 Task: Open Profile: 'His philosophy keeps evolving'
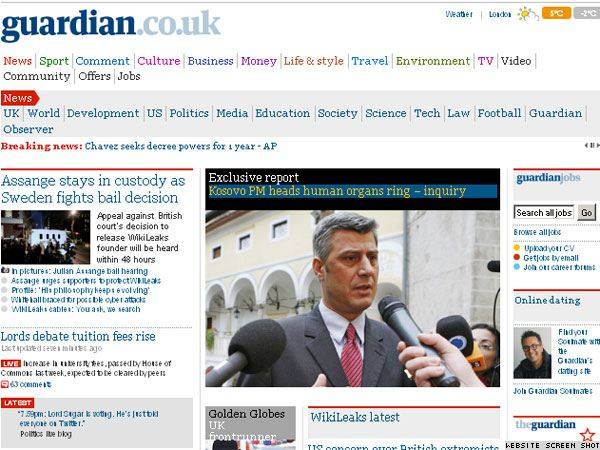point(80,290)
